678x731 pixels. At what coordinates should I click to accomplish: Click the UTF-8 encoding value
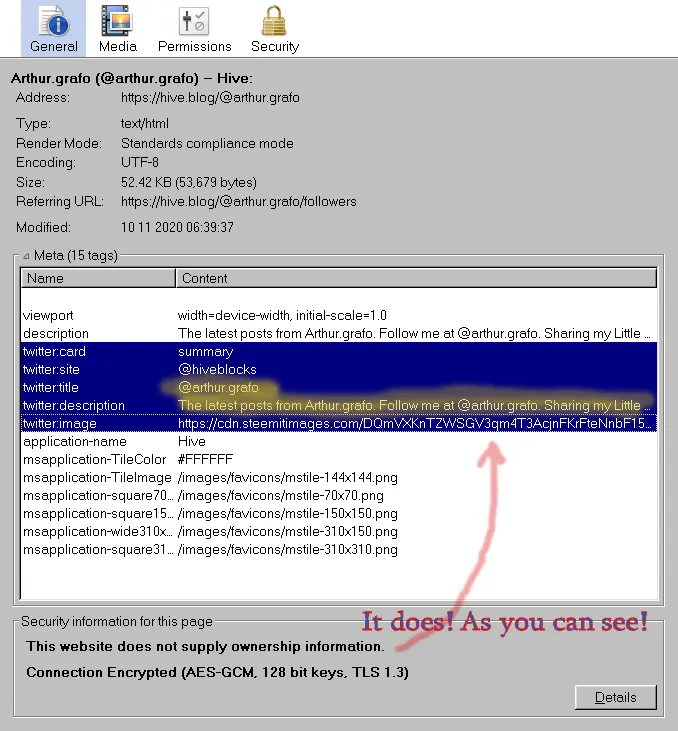click(x=140, y=162)
